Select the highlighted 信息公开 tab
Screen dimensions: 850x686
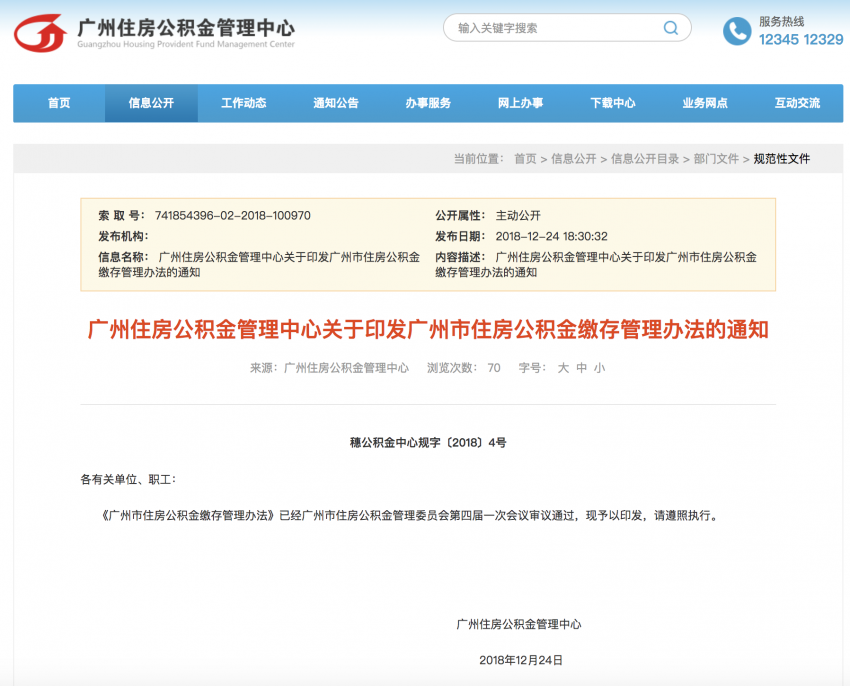[150, 103]
